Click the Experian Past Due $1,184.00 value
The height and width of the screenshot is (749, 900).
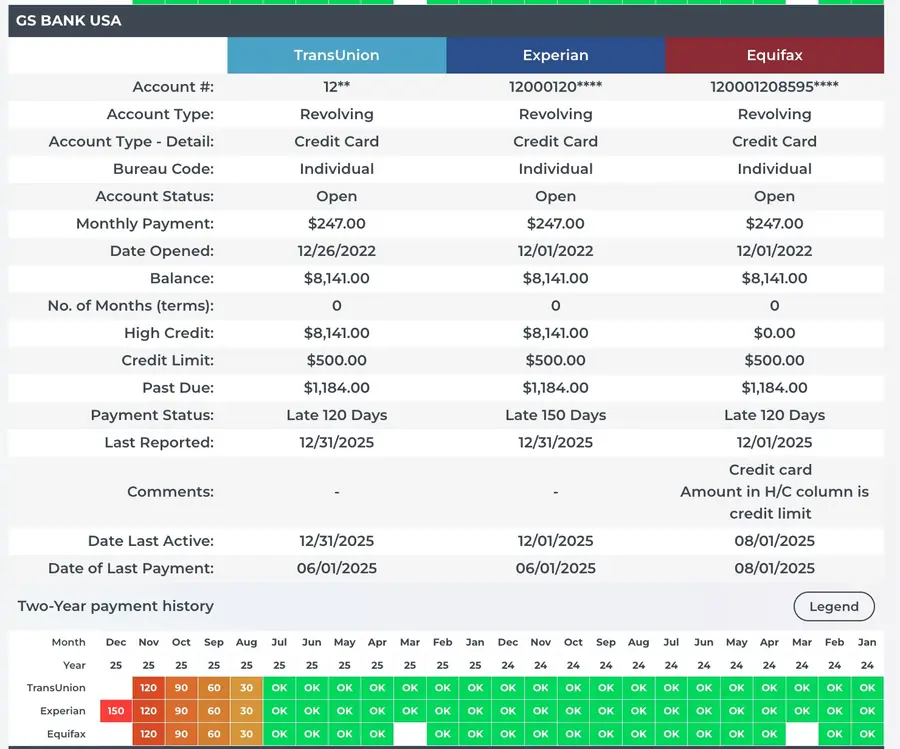556,388
